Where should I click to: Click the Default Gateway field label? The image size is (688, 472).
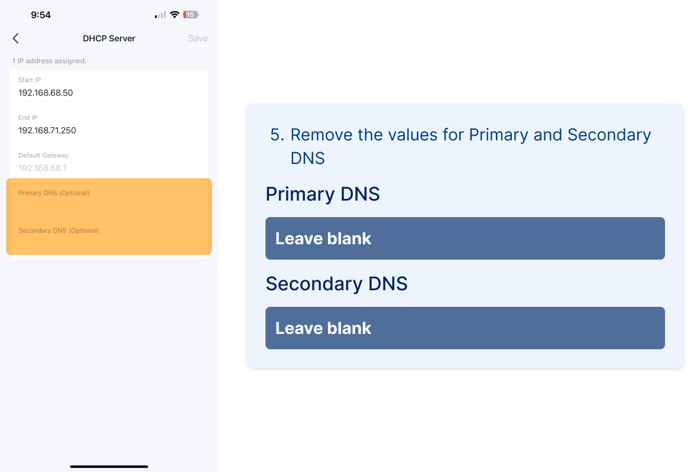coord(43,155)
